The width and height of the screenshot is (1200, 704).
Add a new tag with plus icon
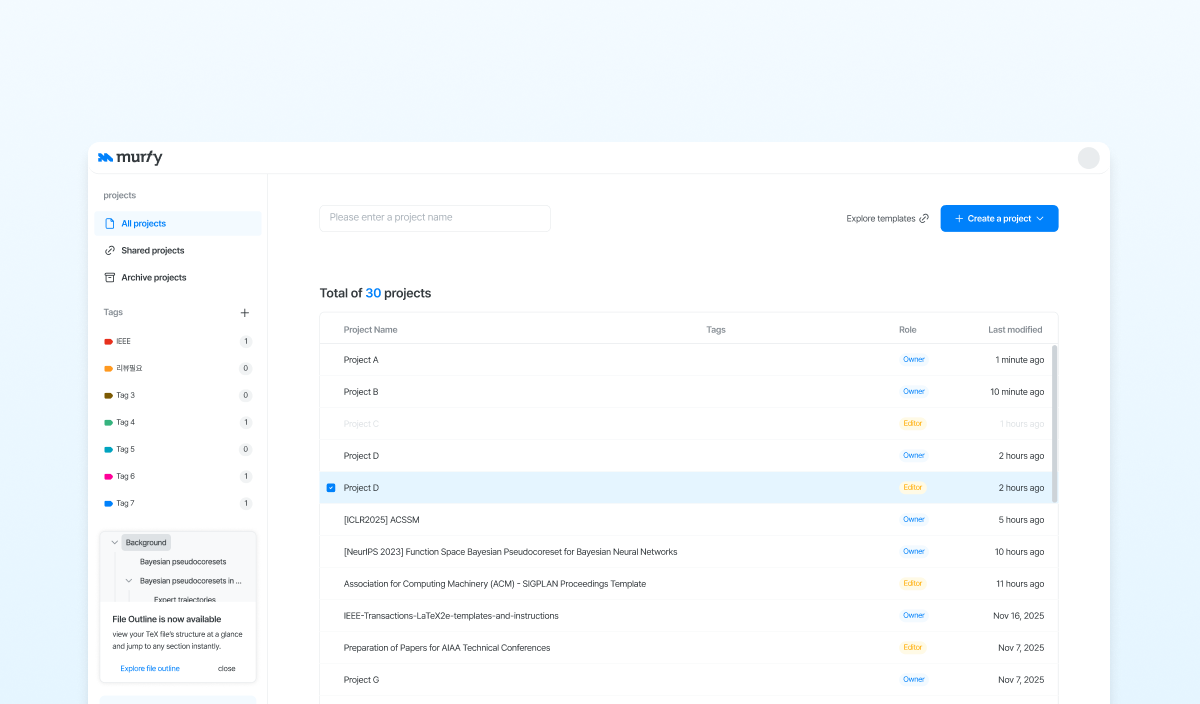pos(245,313)
